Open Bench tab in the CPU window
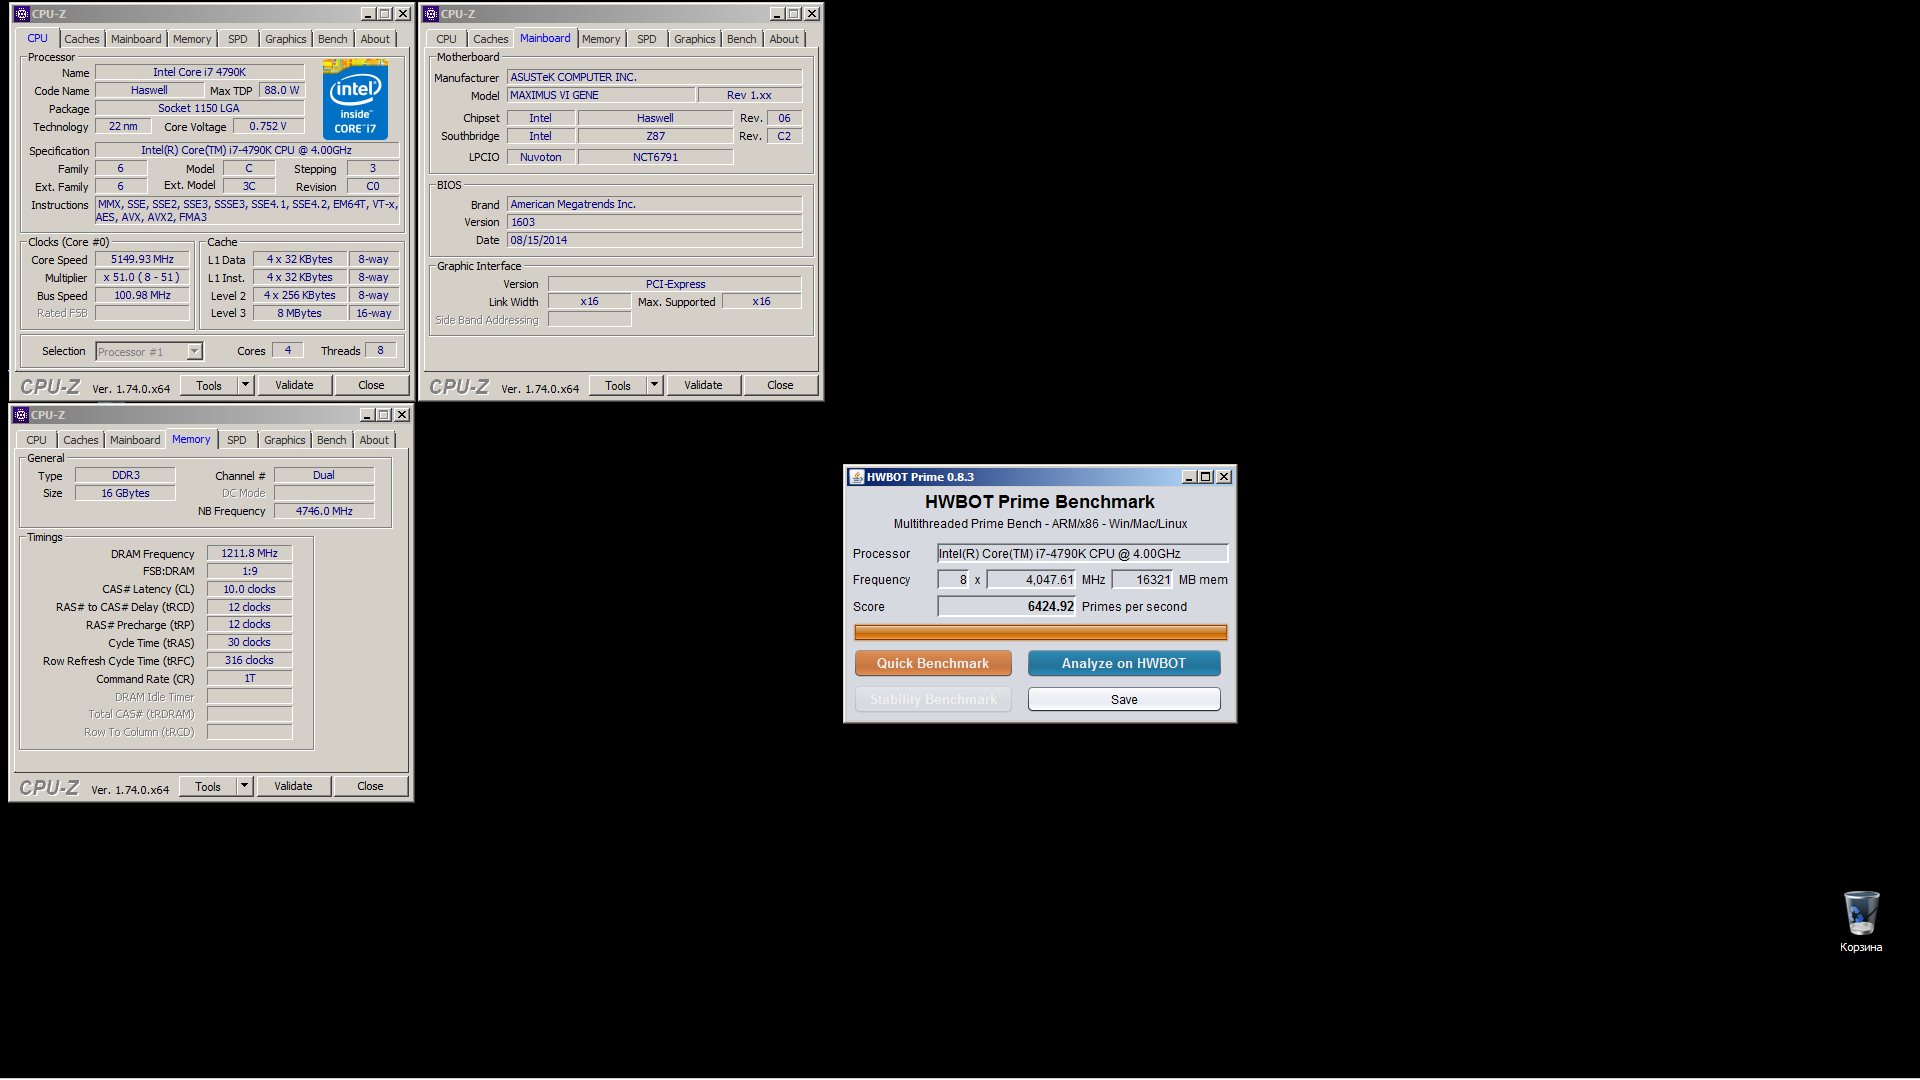This screenshot has width=1920, height=1080. 333,39
